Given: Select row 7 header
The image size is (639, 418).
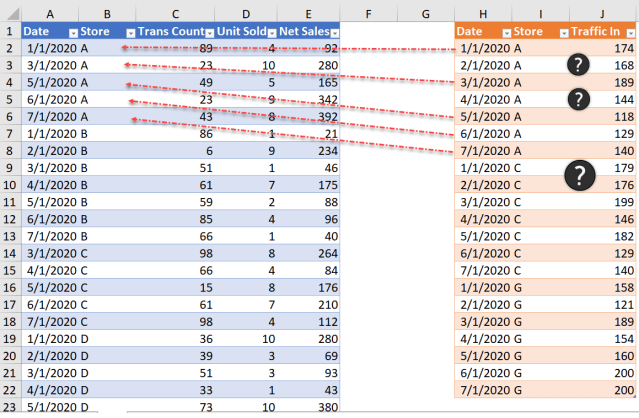Looking at the screenshot, I should click(x=10, y=134).
